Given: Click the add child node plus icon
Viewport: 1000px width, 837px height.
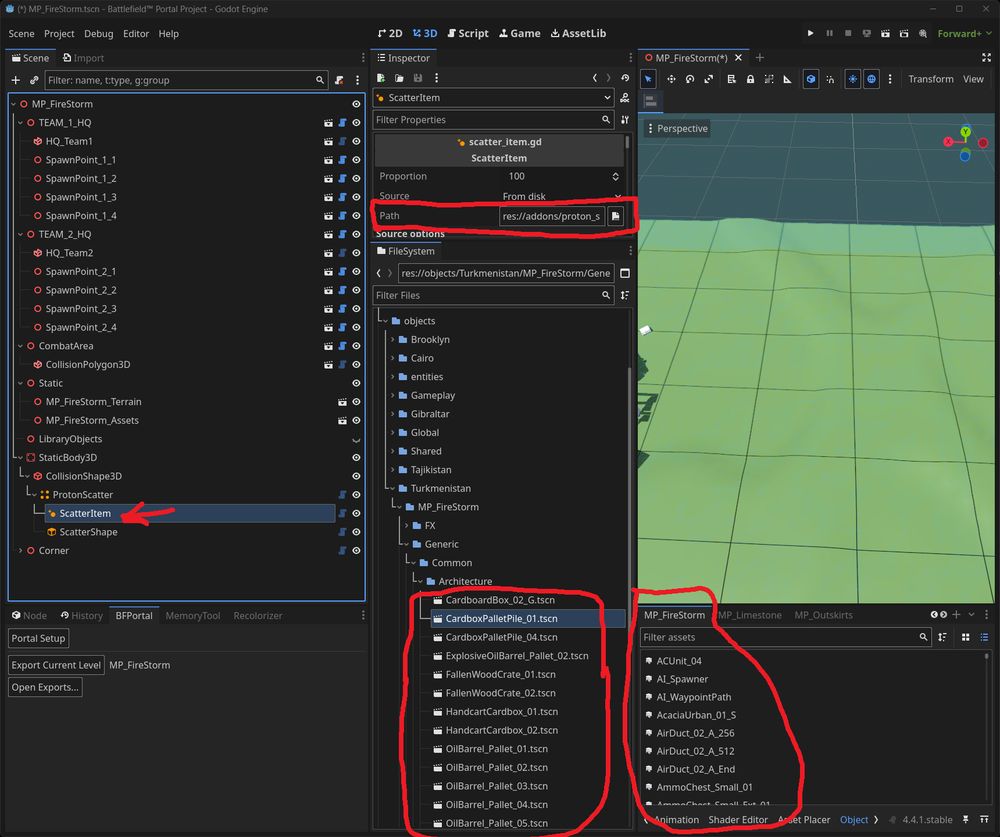Looking at the screenshot, I should point(15,80).
